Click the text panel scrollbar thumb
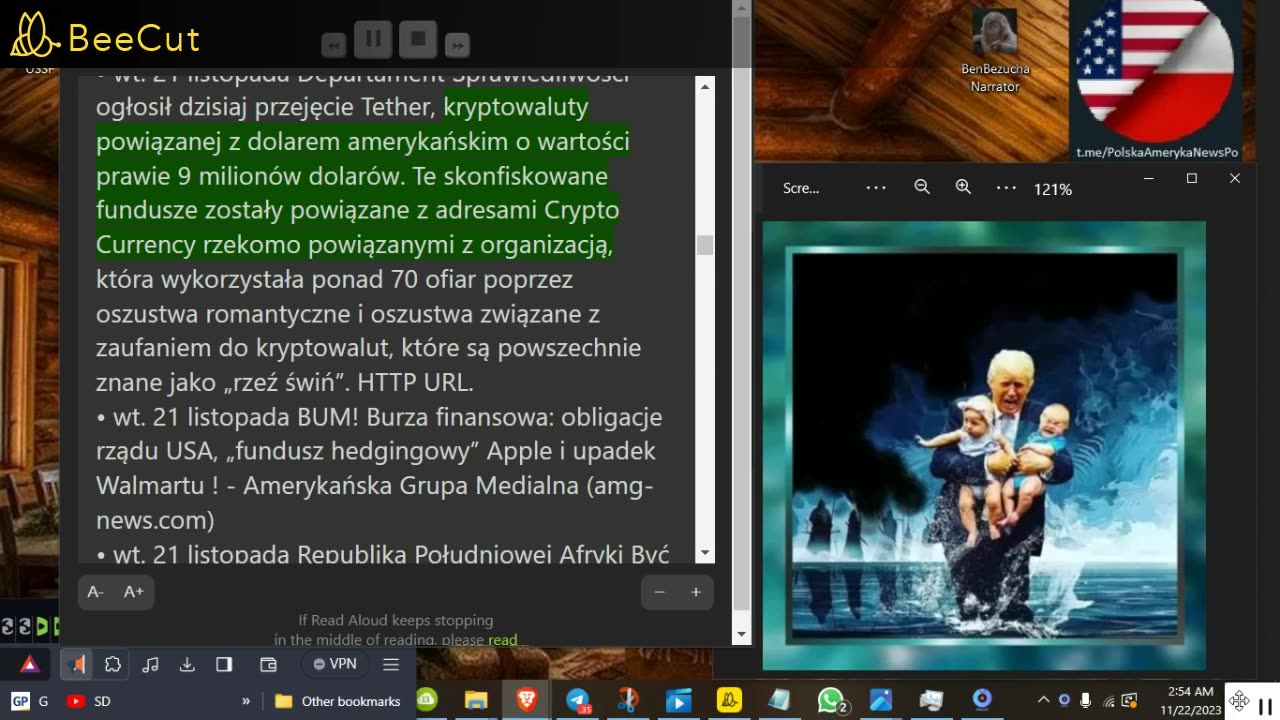Image resolution: width=1280 pixels, height=720 pixels. (705, 245)
